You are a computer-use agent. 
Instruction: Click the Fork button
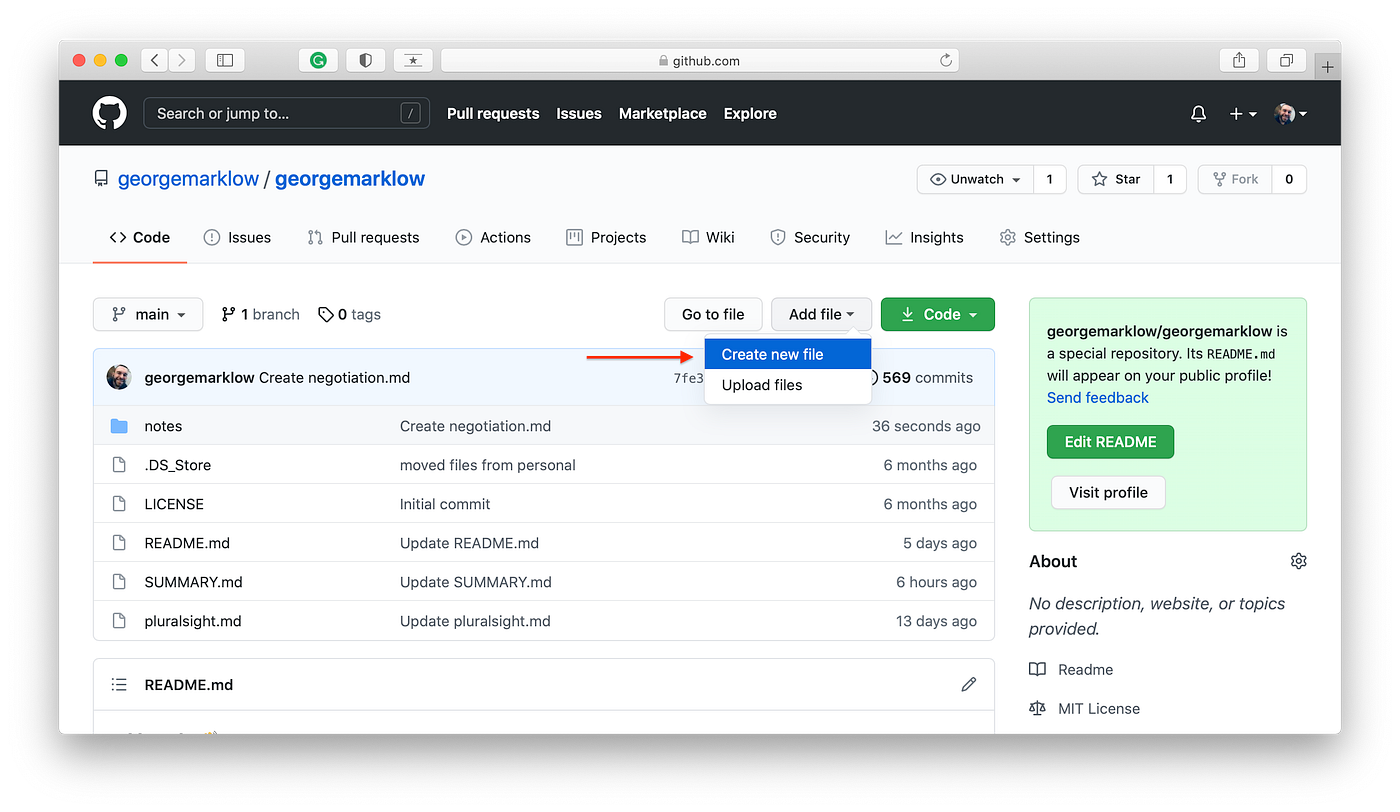1235,179
